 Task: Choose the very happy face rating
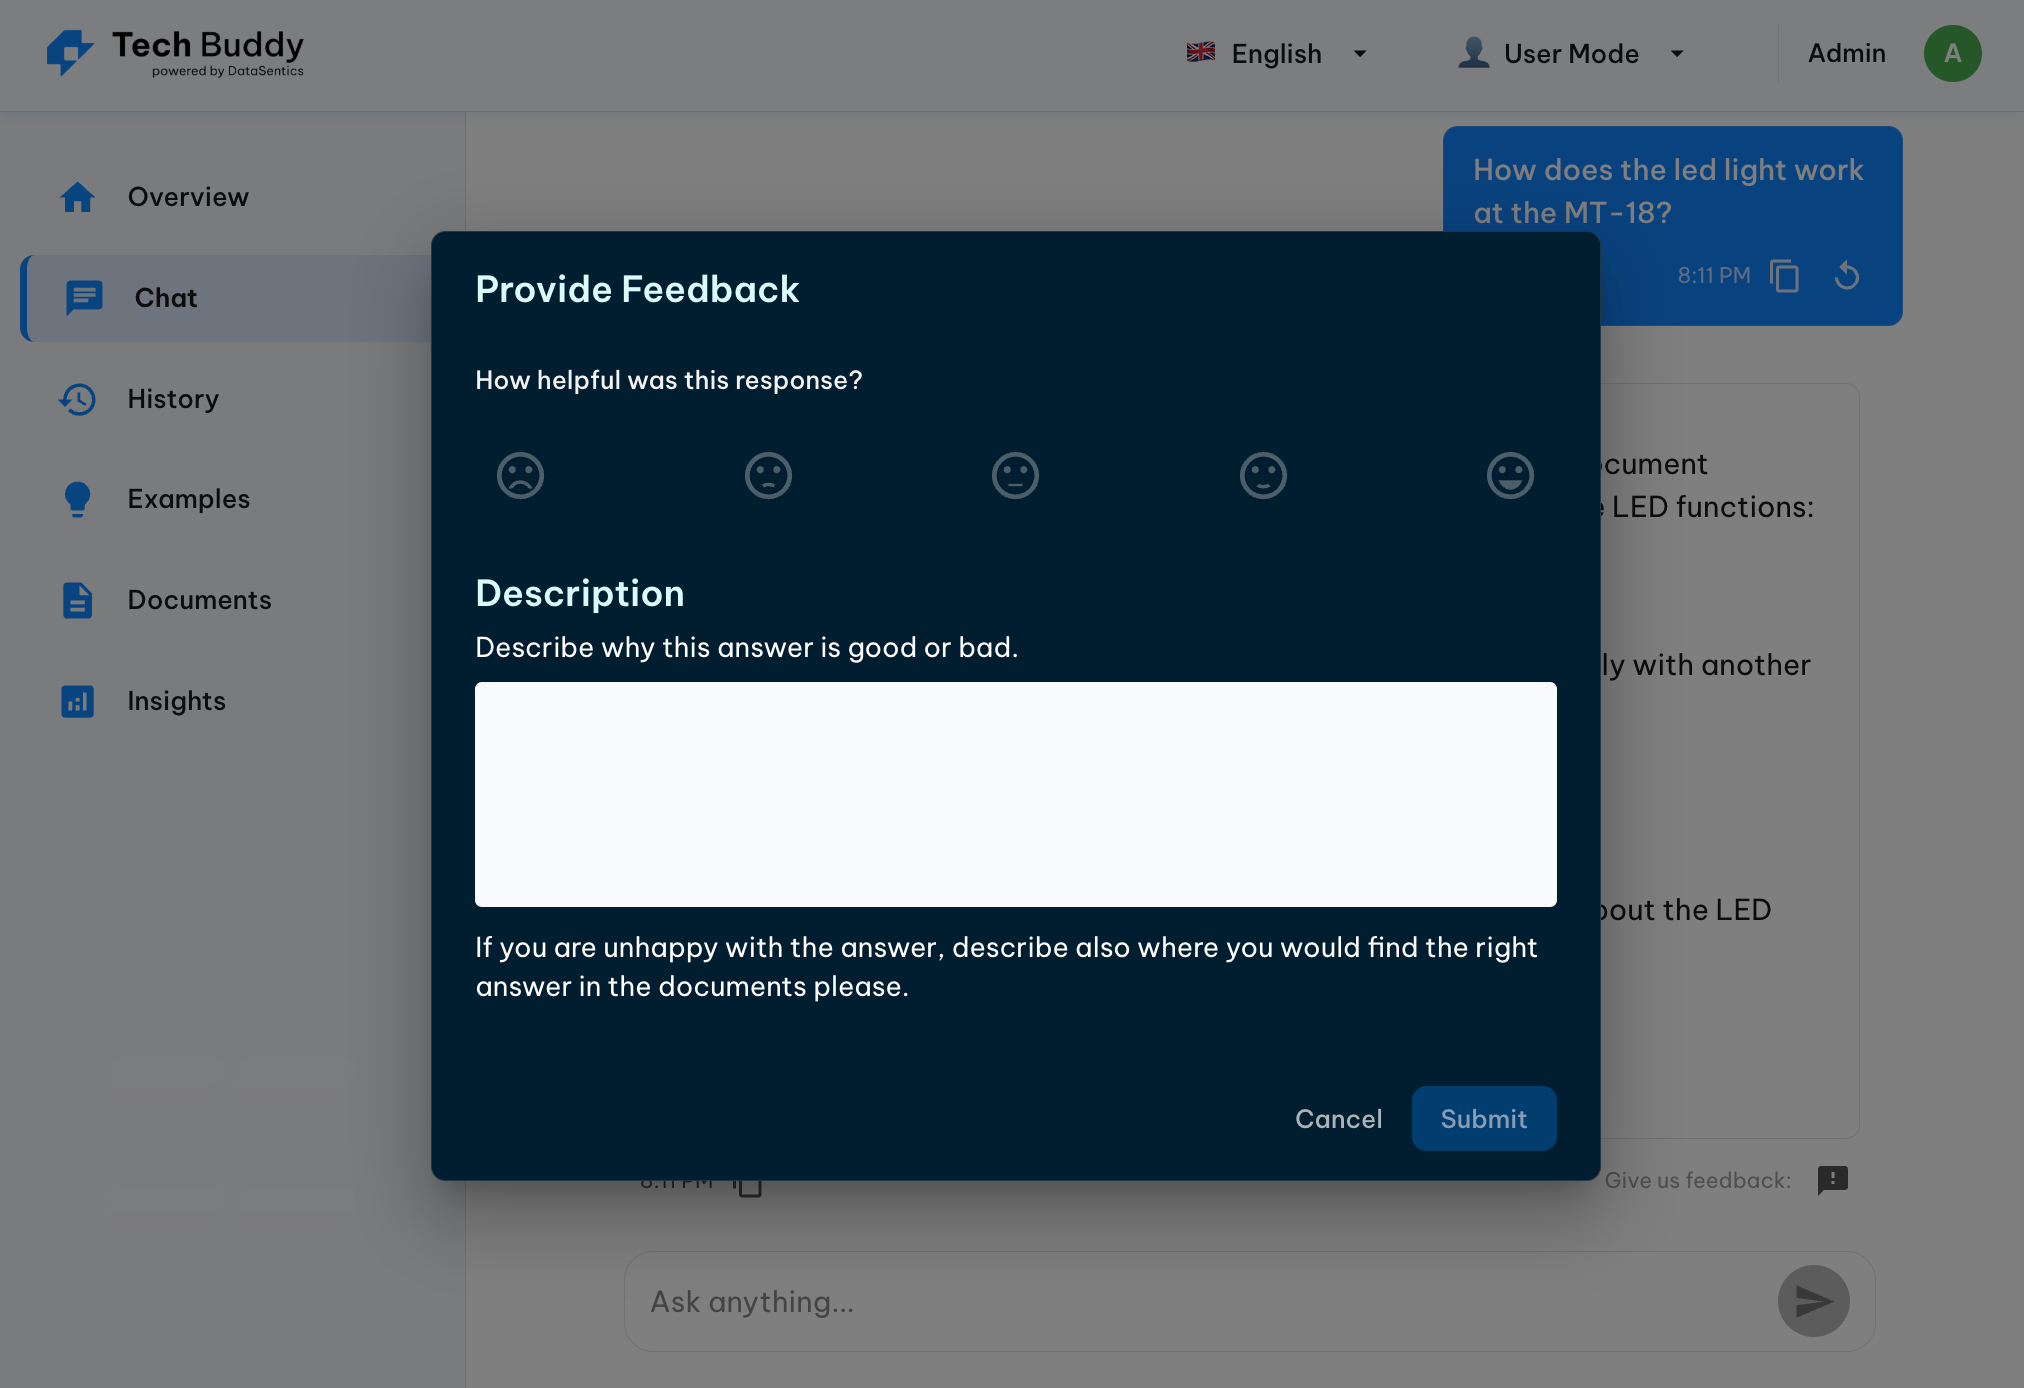1510,475
